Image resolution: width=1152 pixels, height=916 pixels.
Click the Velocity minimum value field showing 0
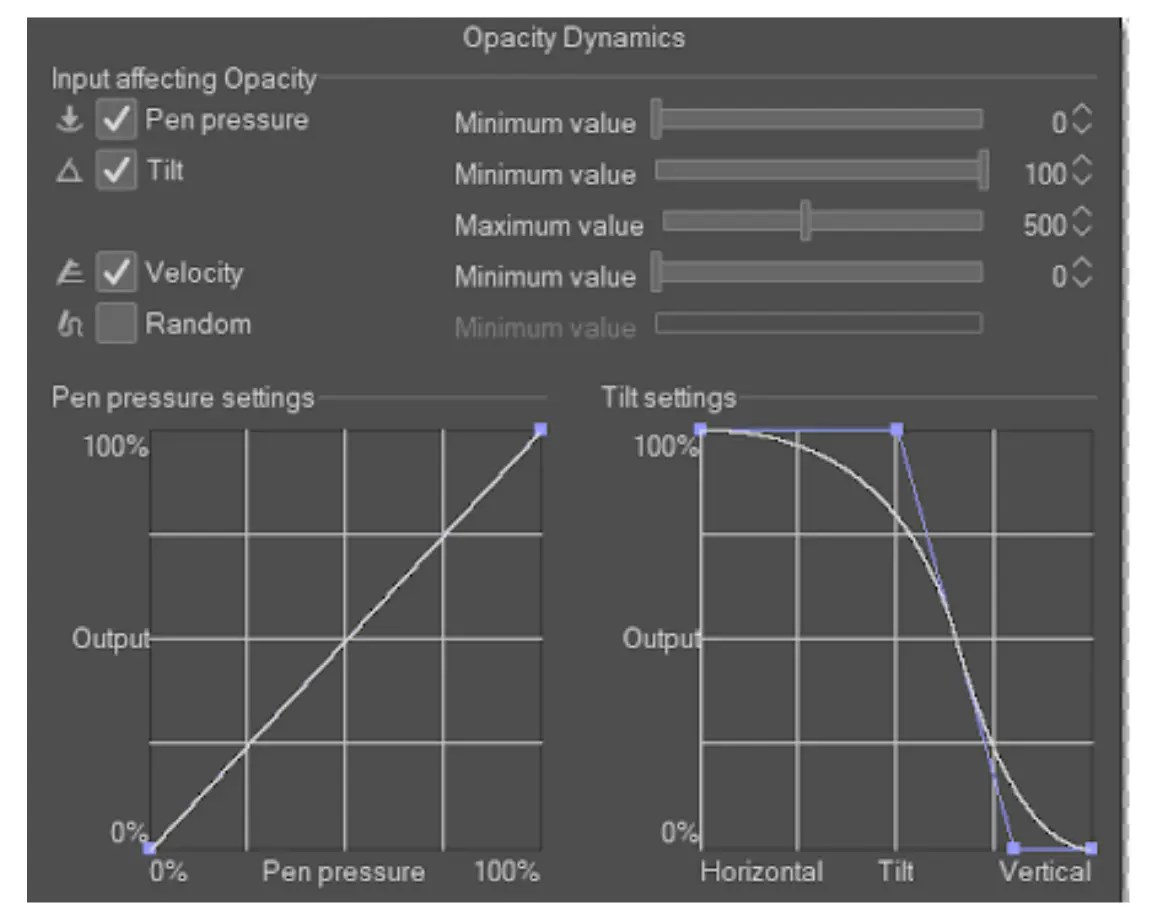(1059, 275)
